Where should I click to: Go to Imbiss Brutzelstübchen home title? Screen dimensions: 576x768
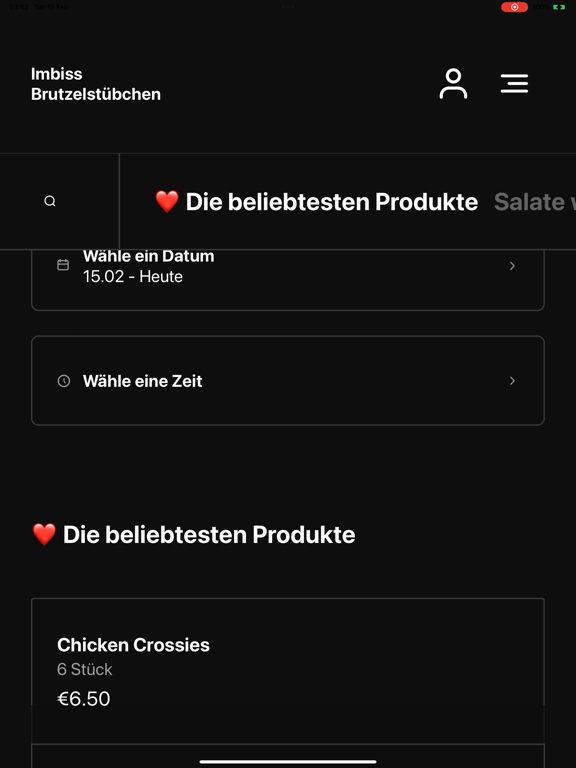96,84
